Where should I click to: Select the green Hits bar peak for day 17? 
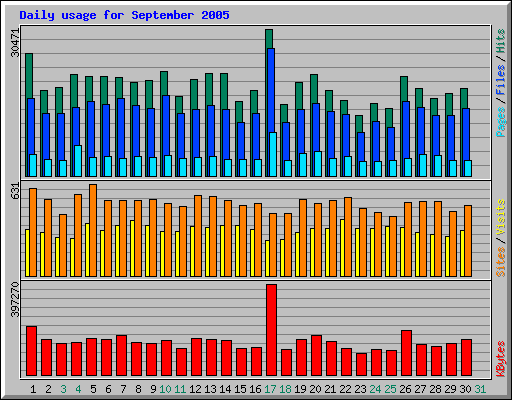269,38
